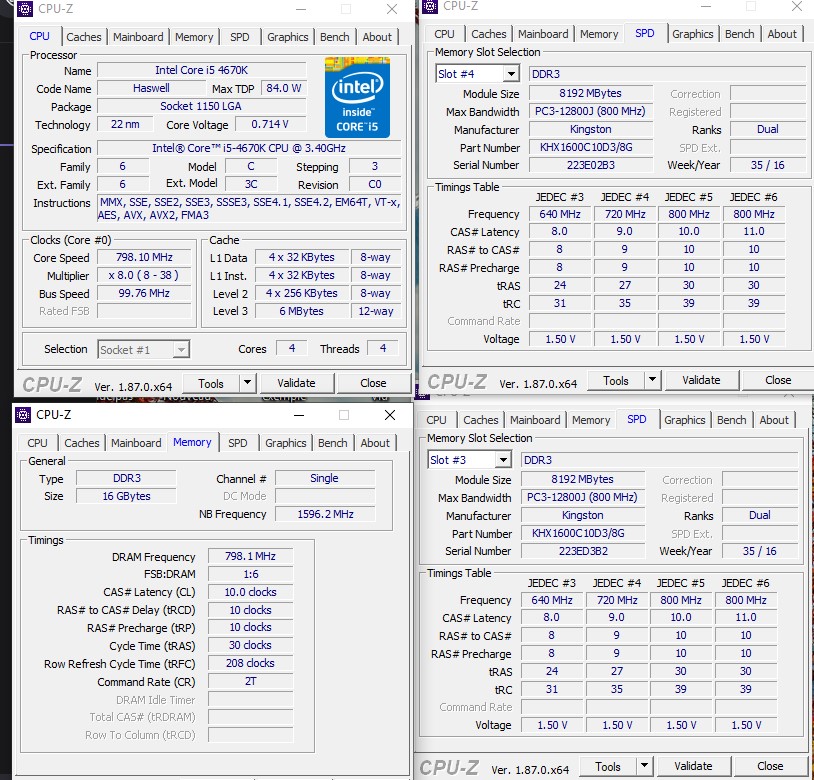Switch to Mainboard tab in CPU window
Screen dimensions: 814x780
[x=138, y=37]
